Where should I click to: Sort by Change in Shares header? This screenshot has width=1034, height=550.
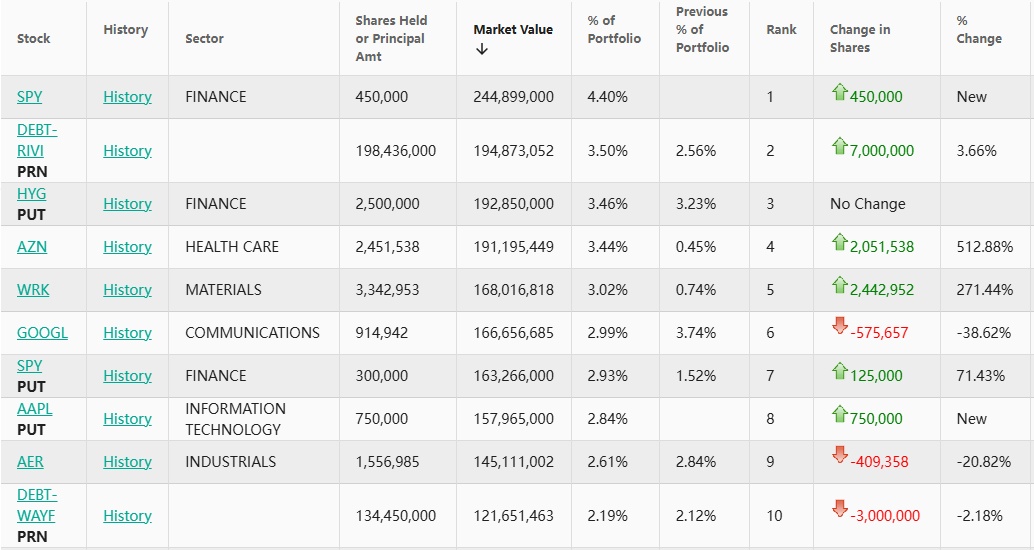(x=859, y=38)
